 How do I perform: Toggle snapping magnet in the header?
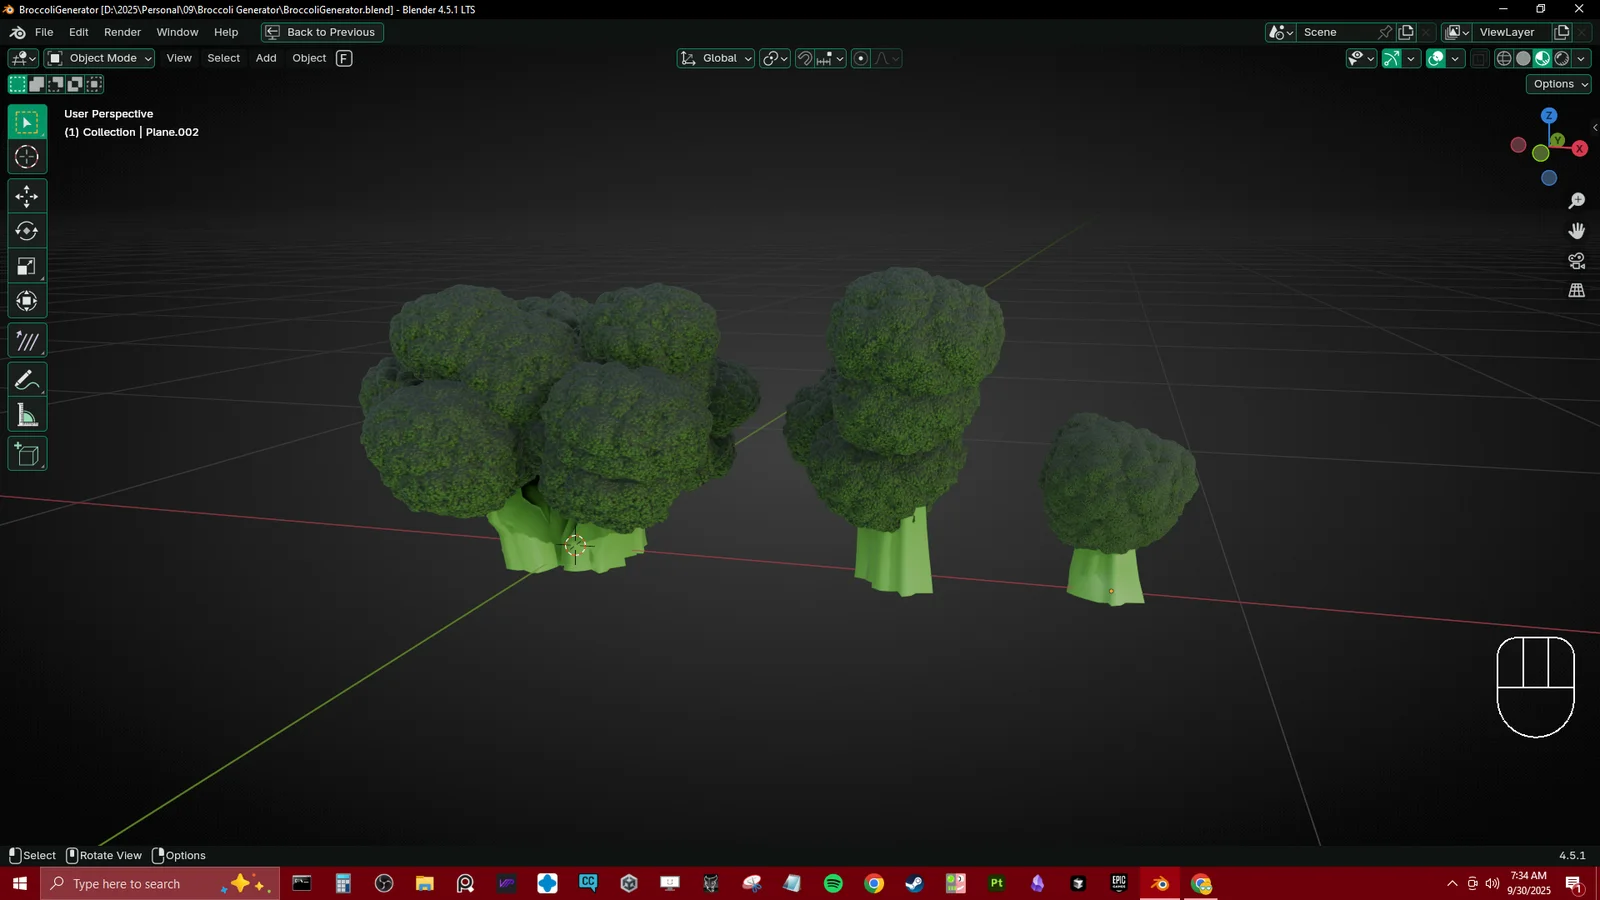point(805,59)
